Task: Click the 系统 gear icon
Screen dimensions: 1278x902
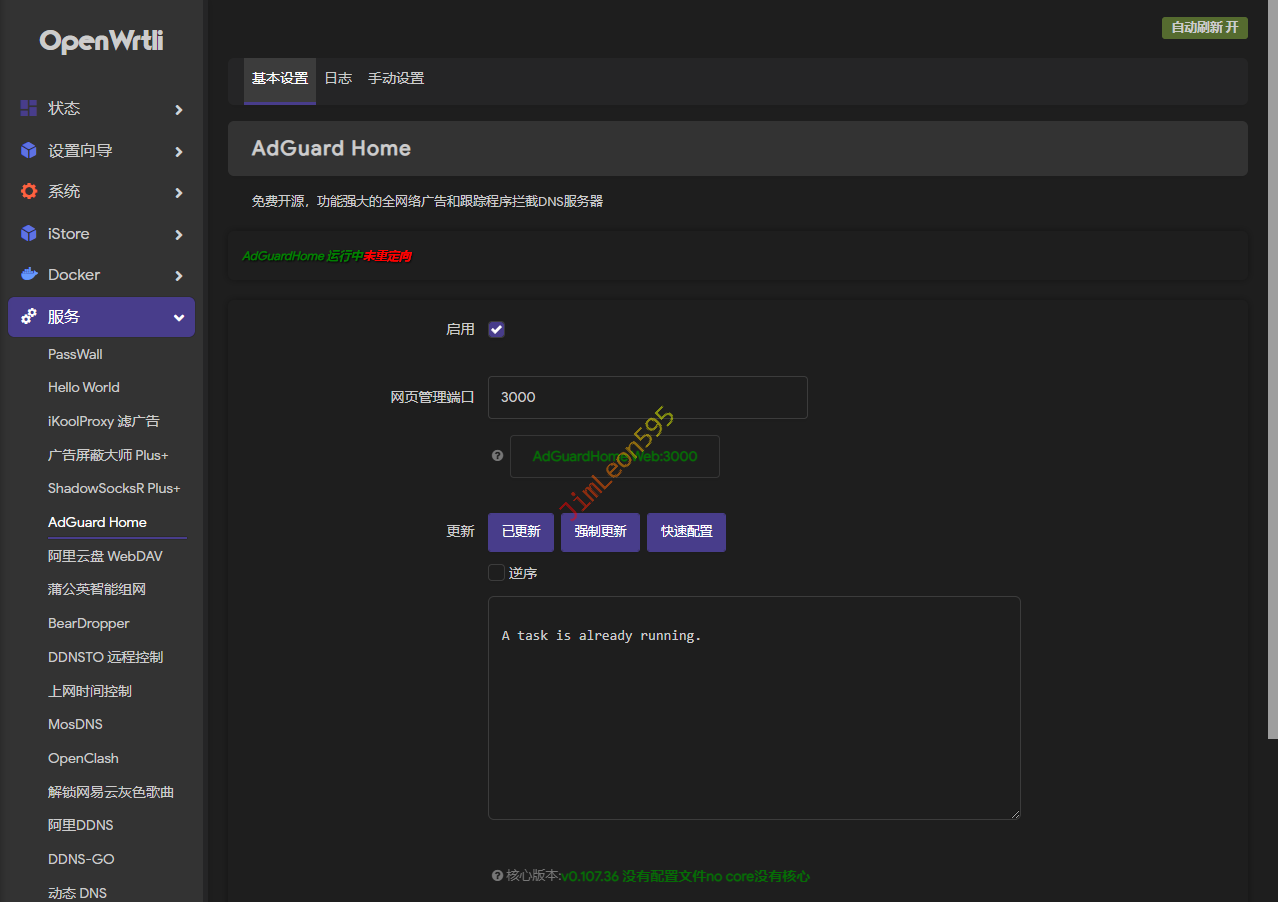Action: (29, 191)
